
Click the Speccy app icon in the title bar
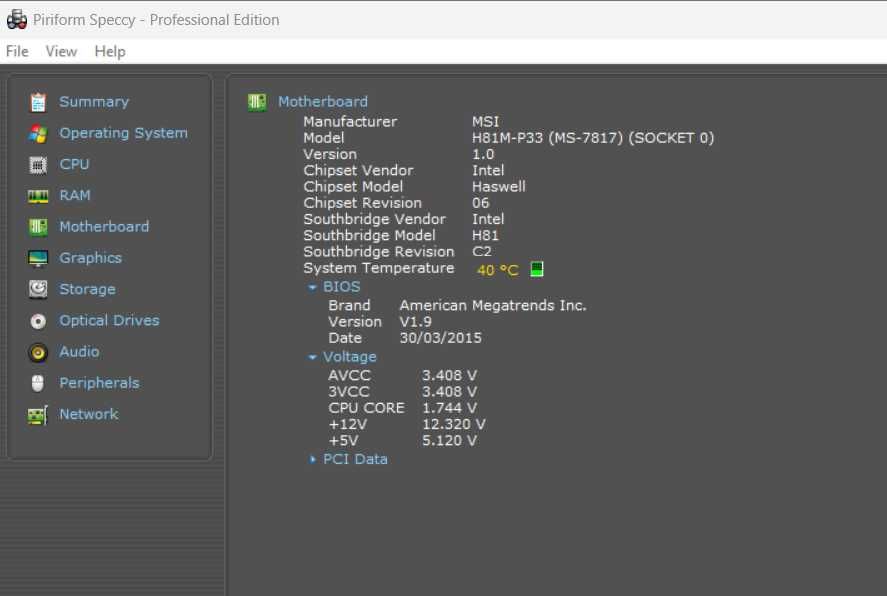tap(16, 20)
